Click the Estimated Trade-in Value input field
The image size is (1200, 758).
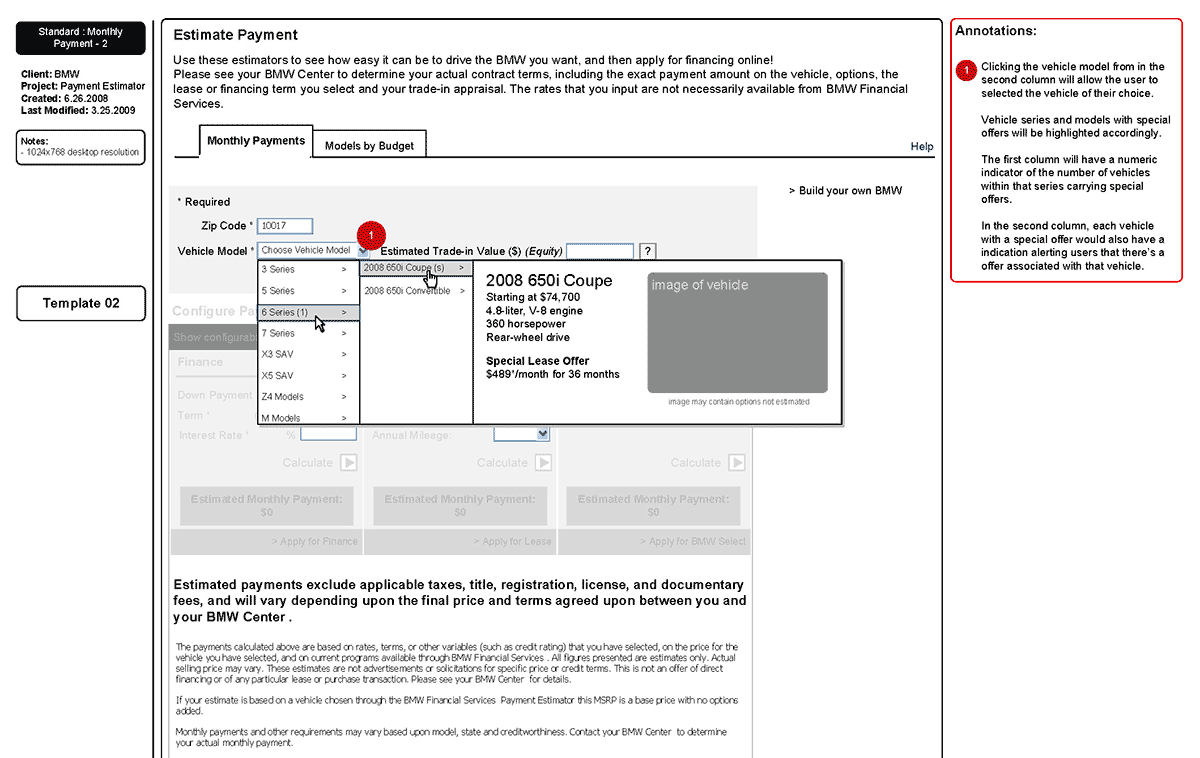[x=600, y=251]
